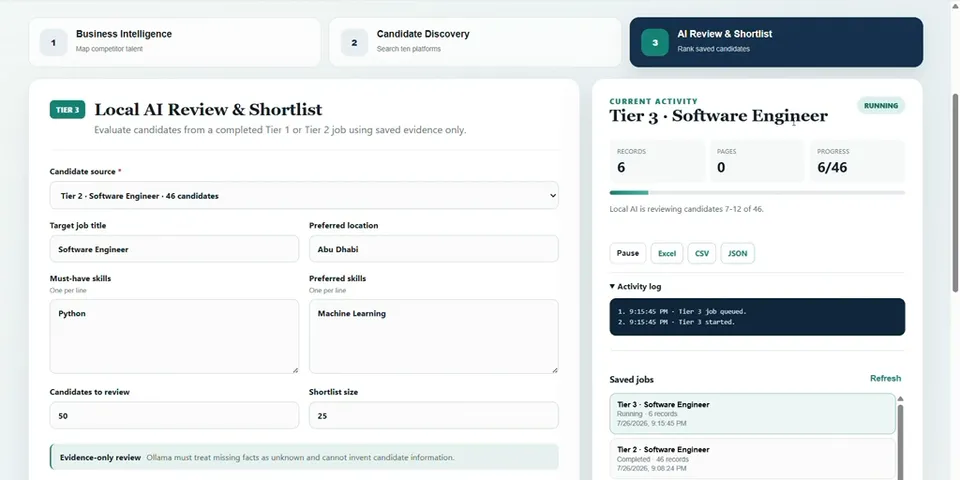Screen dimensions: 960x480
Task: Click the PROGRESS 6/46 card
Action: point(857,161)
